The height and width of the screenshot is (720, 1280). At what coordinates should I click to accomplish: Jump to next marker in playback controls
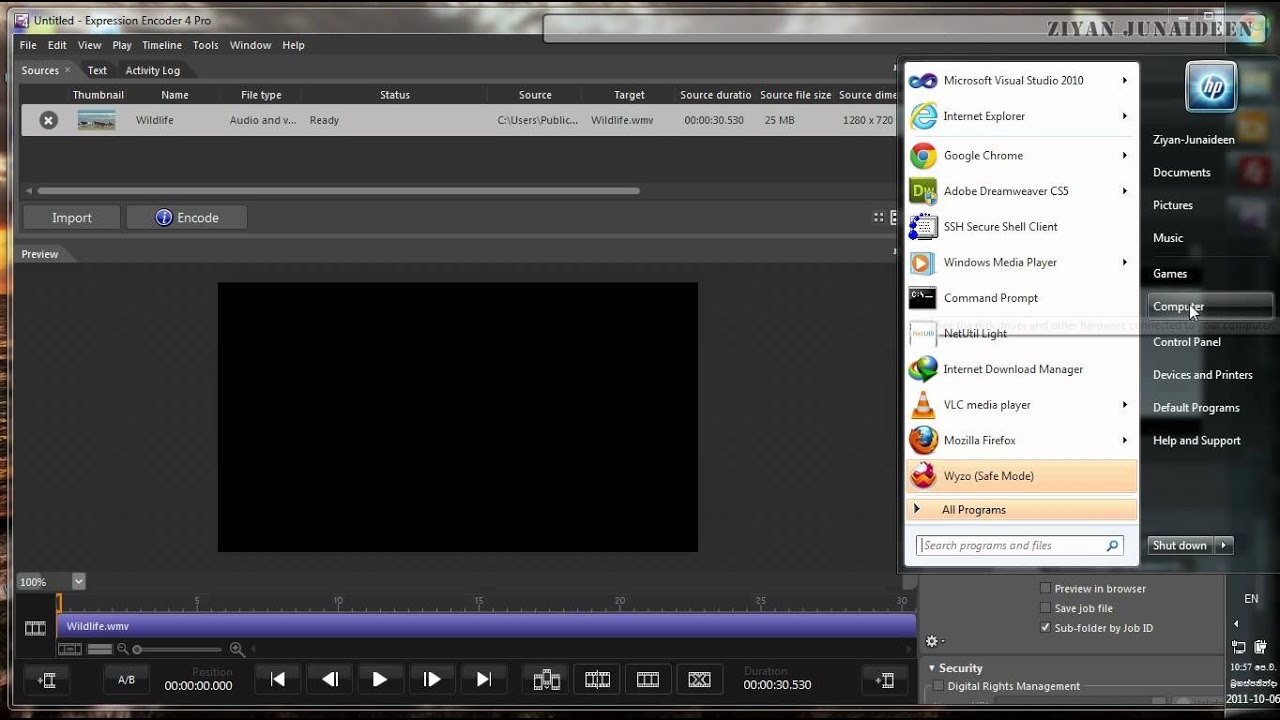click(x=483, y=679)
